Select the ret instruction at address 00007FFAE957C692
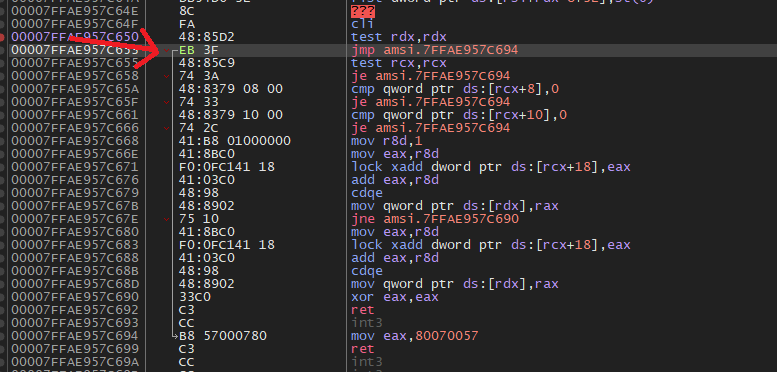779x372 pixels. tap(363, 310)
